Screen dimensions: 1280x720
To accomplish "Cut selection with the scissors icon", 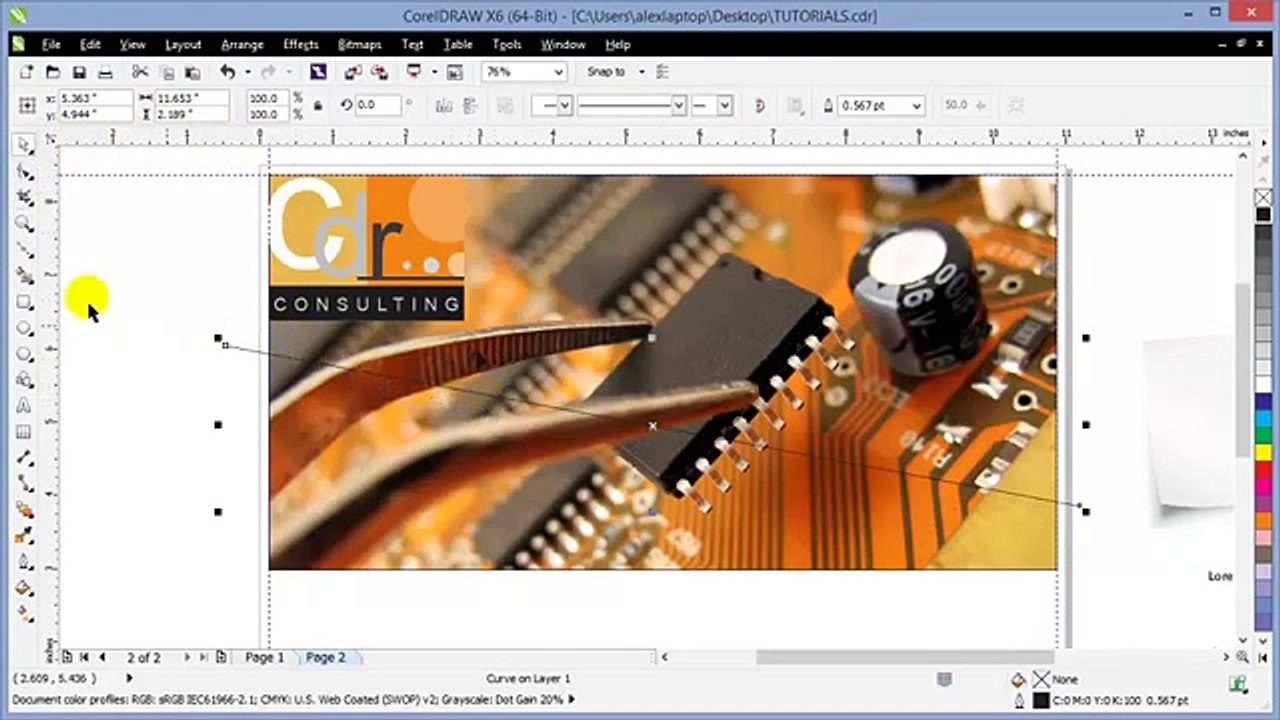I will [140, 72].
